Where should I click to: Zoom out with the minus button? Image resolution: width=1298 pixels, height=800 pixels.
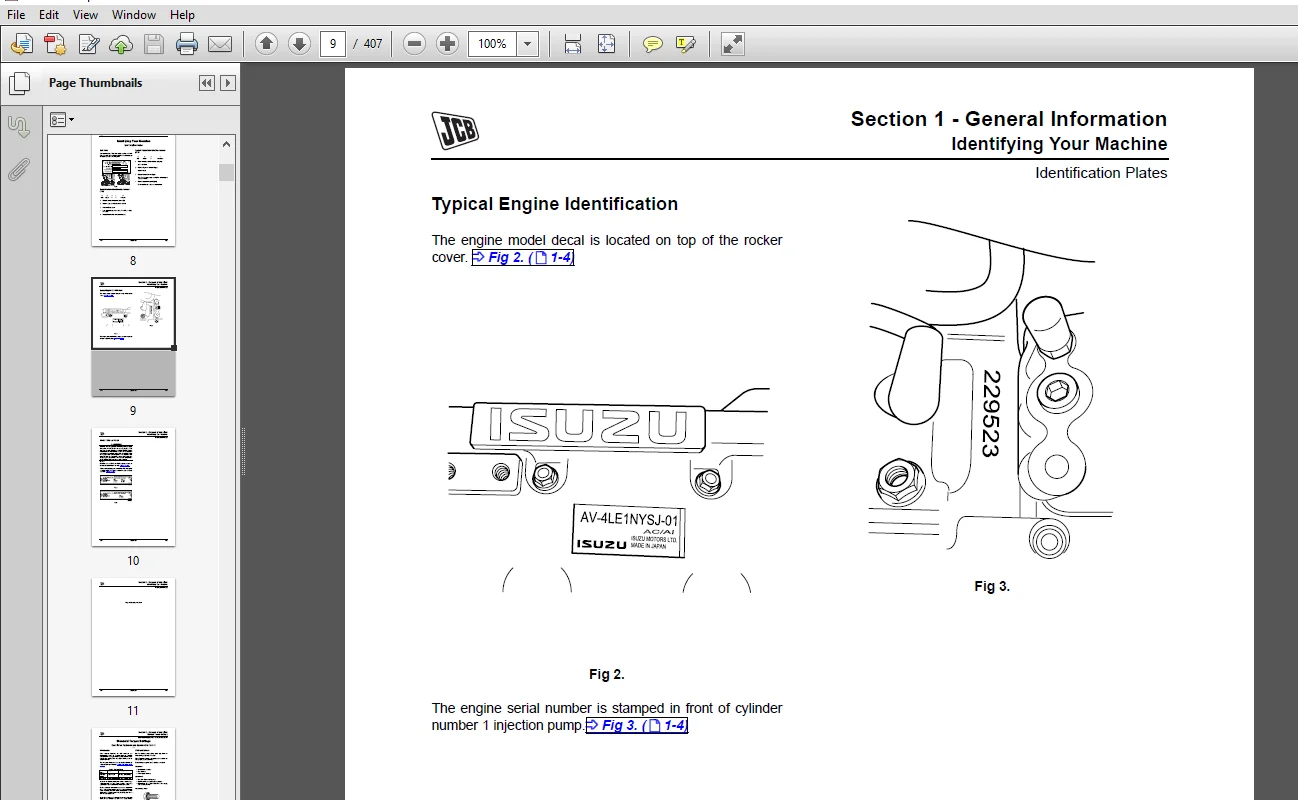(x=415, y=44)
